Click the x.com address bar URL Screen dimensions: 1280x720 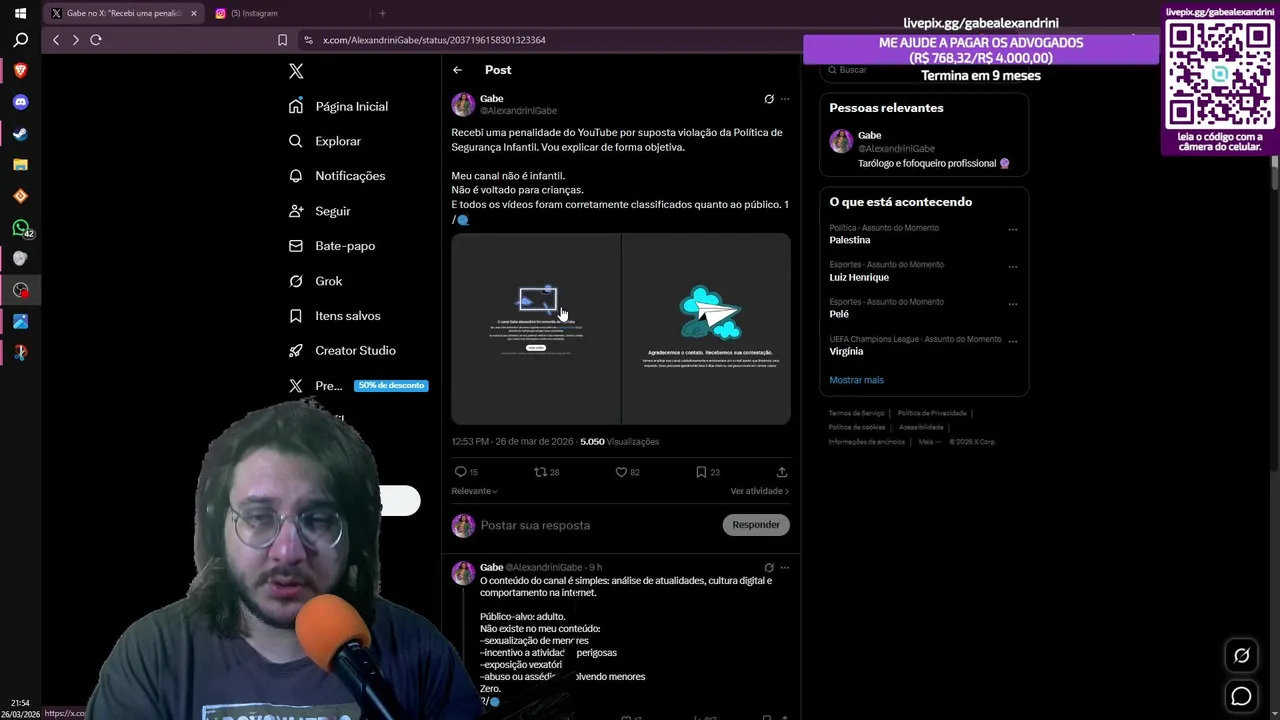[434, 40]
